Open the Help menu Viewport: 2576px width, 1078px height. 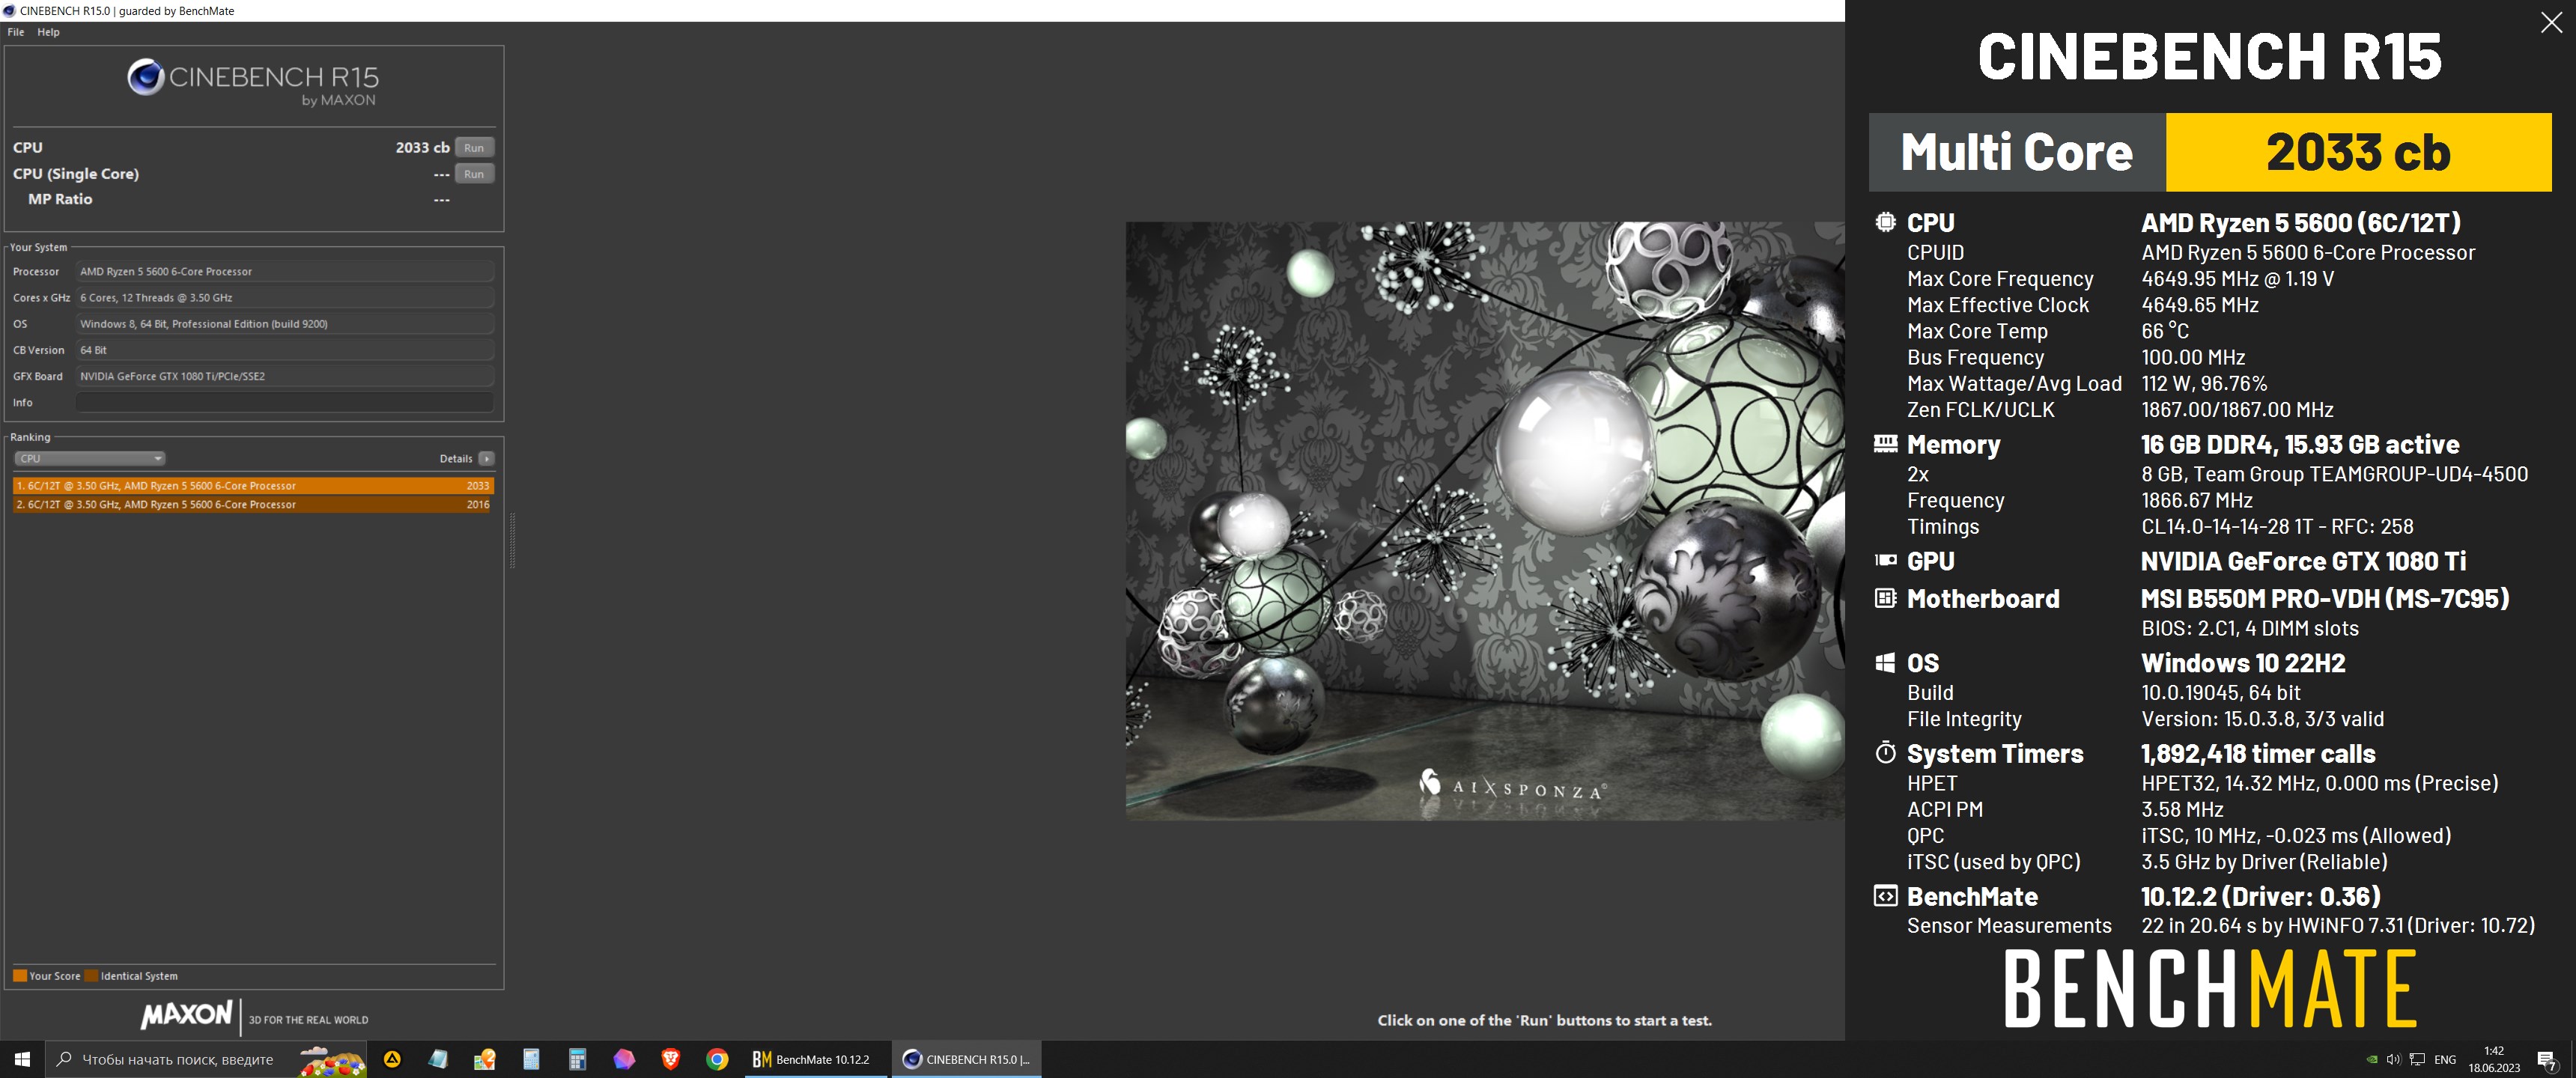click(49, 32)
